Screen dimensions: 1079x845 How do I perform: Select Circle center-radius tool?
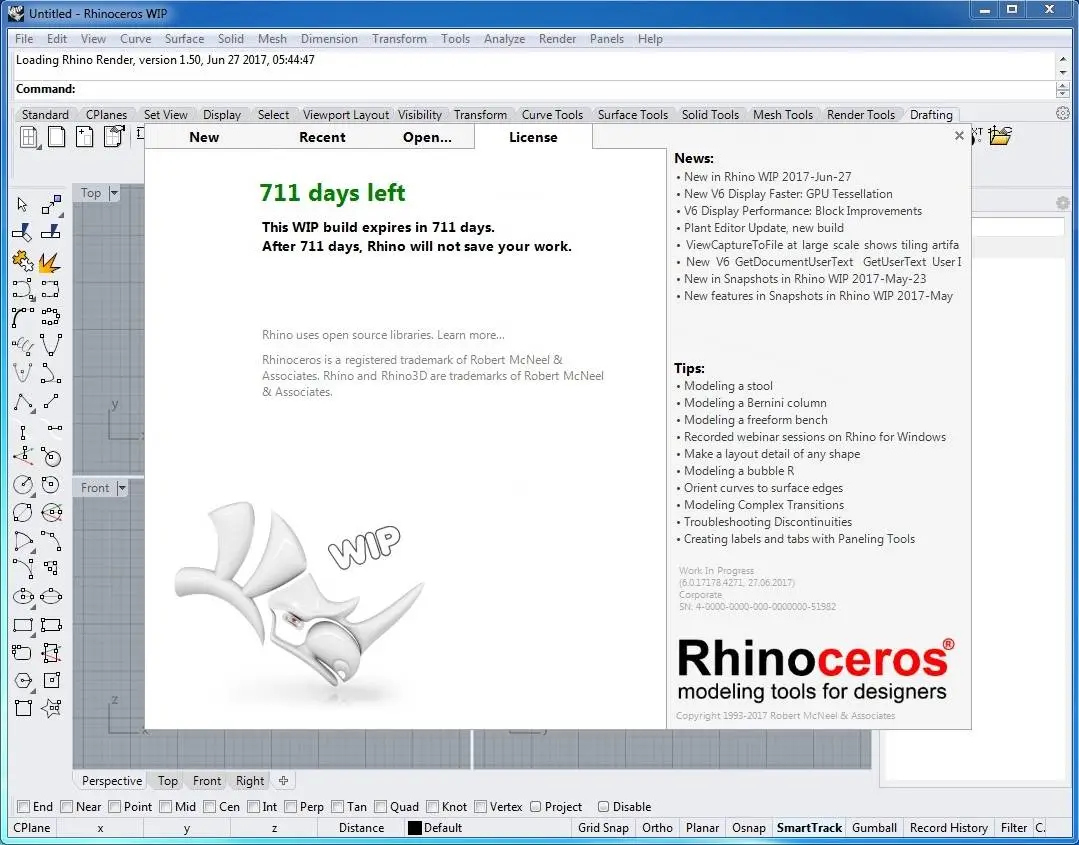tap(23, 484)
